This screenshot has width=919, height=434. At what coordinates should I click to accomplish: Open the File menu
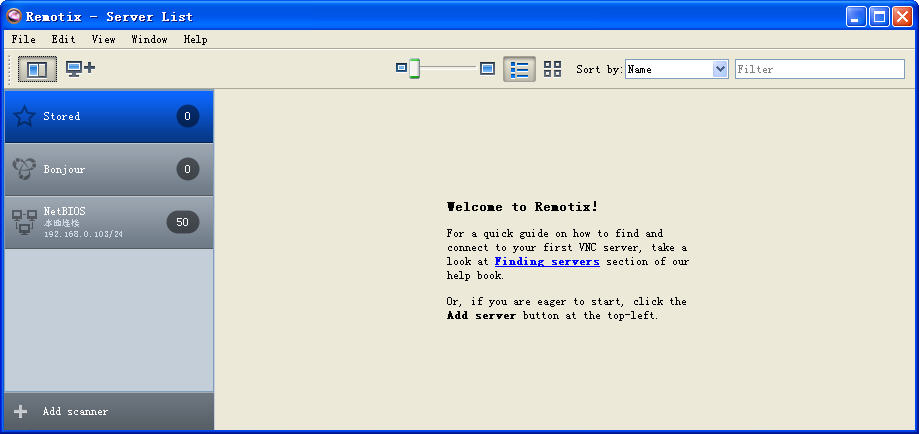tap(23, 39)
